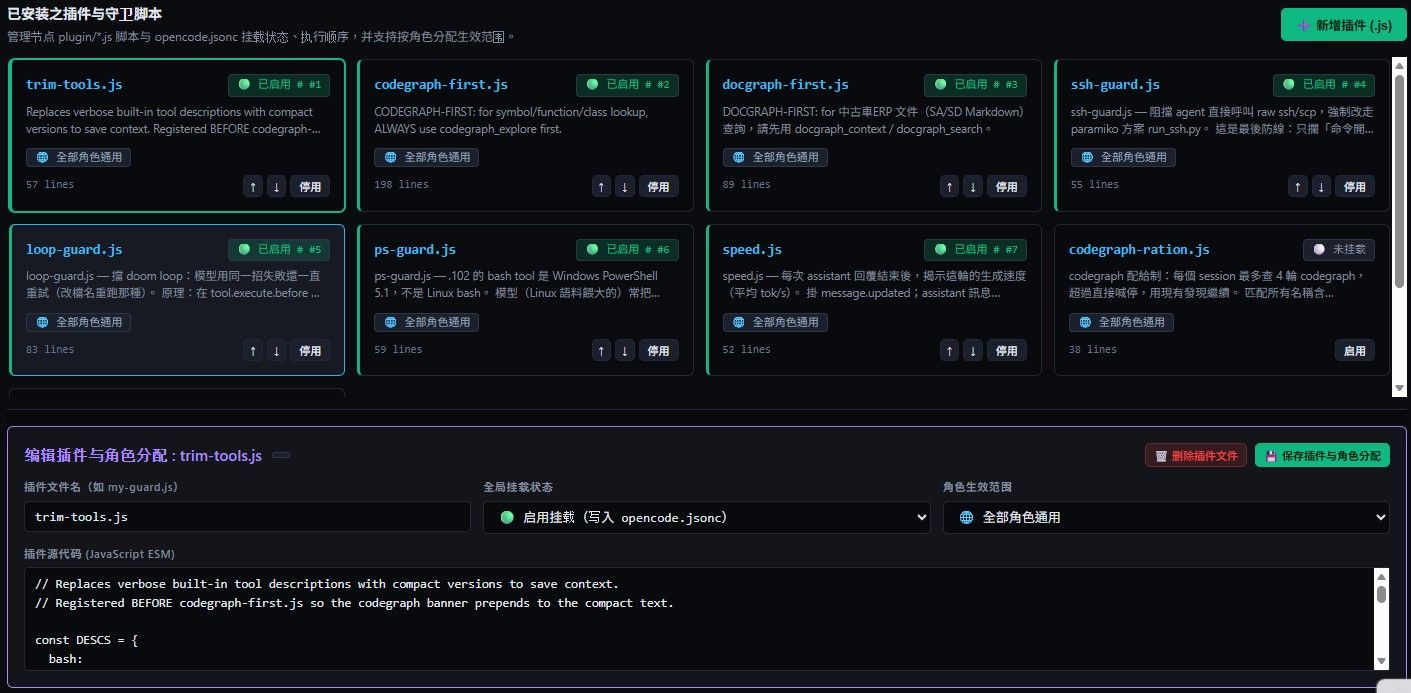This screenshot has height=693, width=1411.
Task: Click the down arrow on ps-guard.js card
Action: click(625, 350)
